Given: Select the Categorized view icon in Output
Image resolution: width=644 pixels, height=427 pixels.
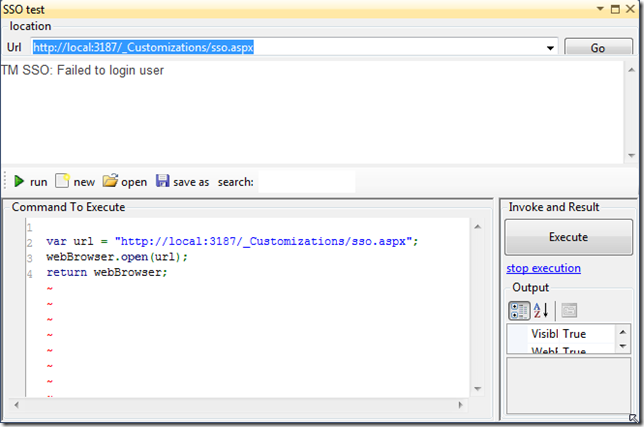Looking at the screenshot, I should coord(519,310).
